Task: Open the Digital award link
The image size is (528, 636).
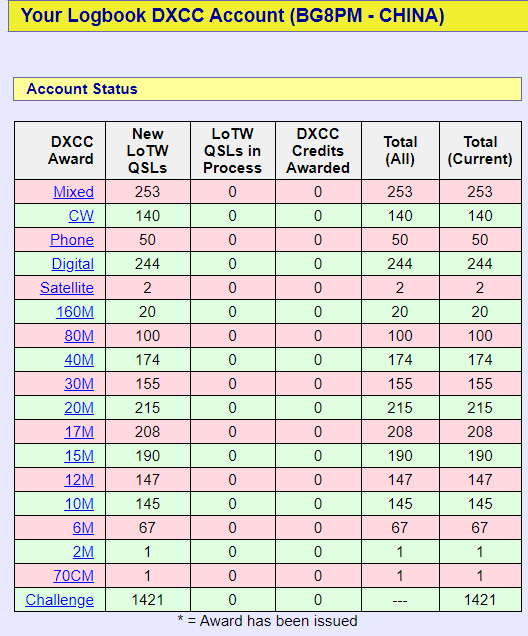Action: pyautogui.click(x=73, y=264)
